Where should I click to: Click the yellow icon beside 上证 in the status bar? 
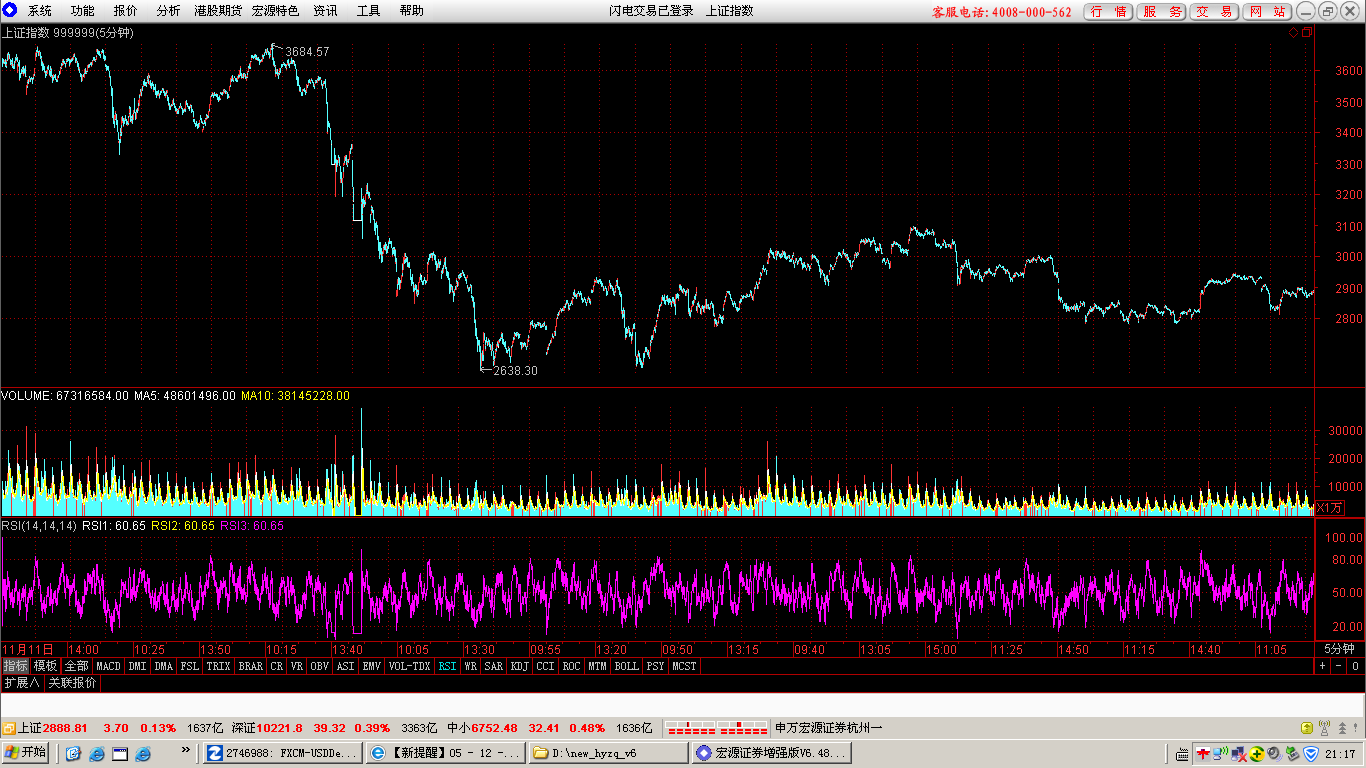point(8,728)
